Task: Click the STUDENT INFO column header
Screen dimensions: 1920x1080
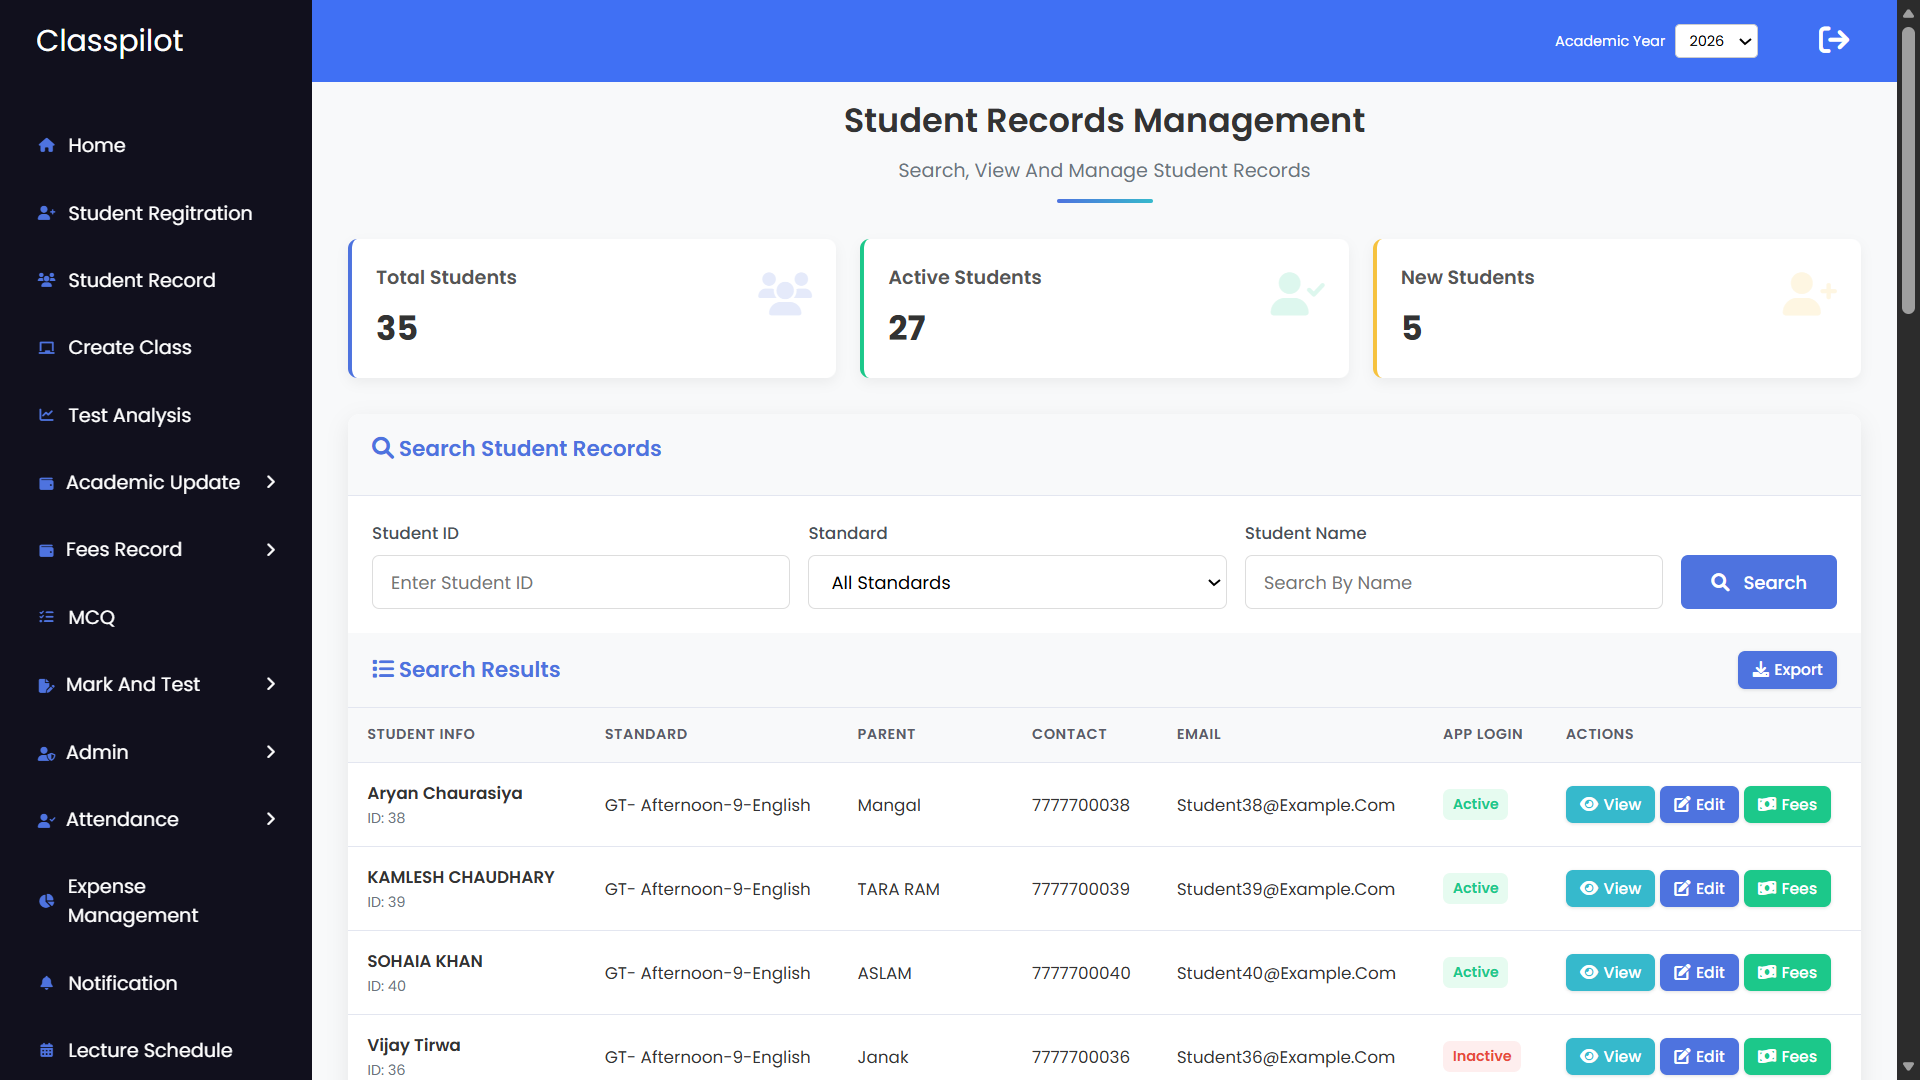Action: pyautogui.click(x=421, y=734)
